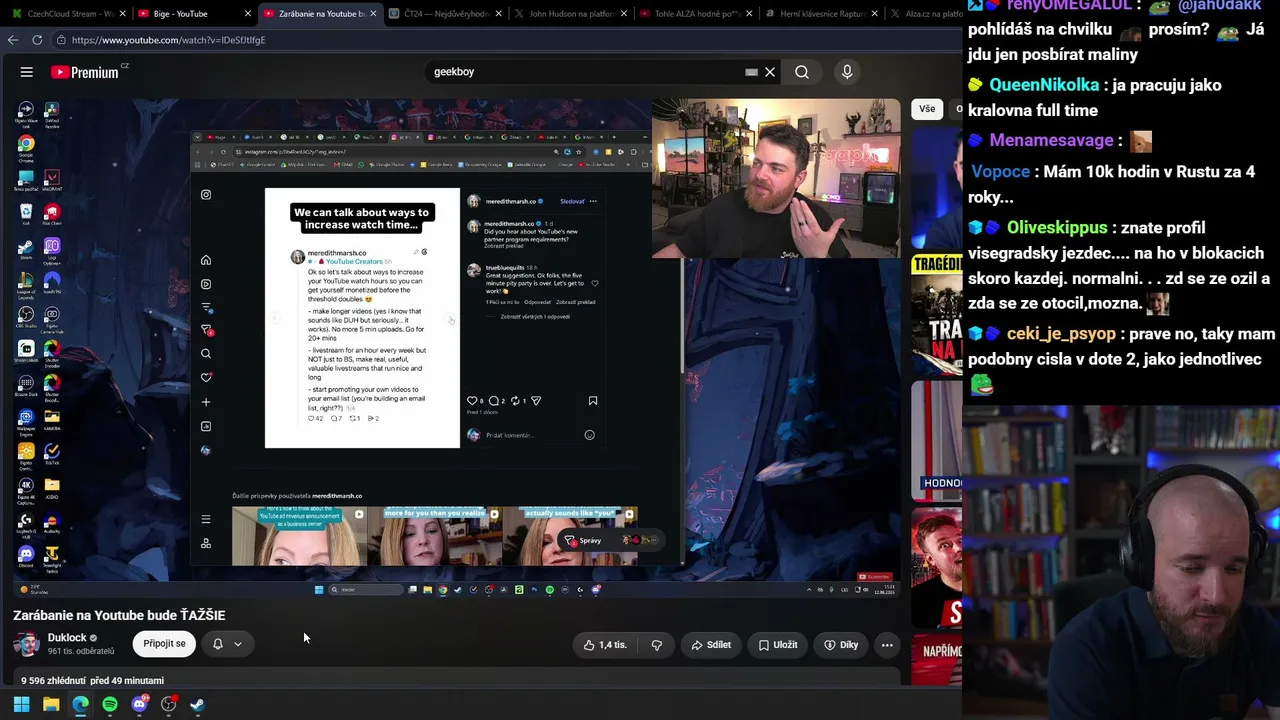The image size is (1280, 720).
Task: Launch Steam from the taskbar
Action: point(198,704)
